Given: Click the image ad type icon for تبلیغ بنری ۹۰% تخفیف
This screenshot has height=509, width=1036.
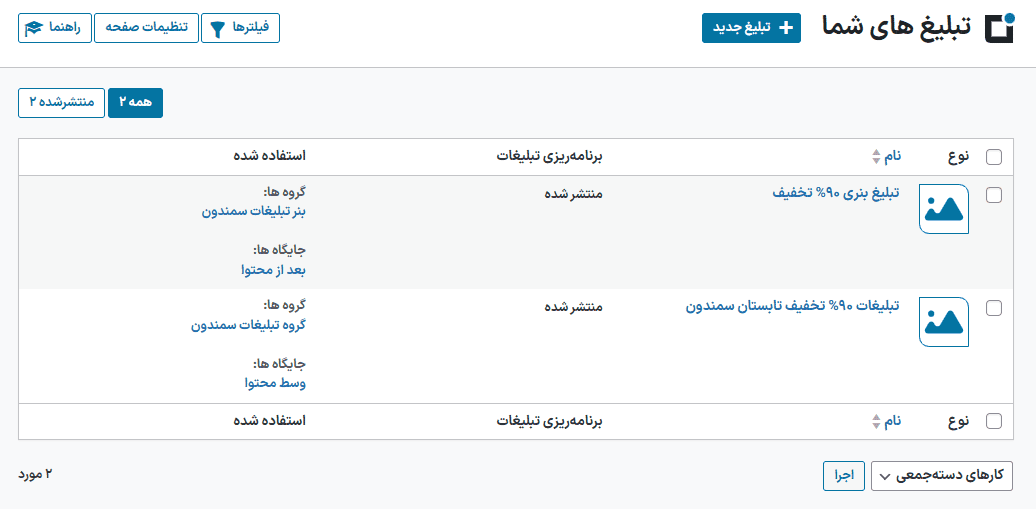Looking at the screenshot, I should [x=944, y=209].
